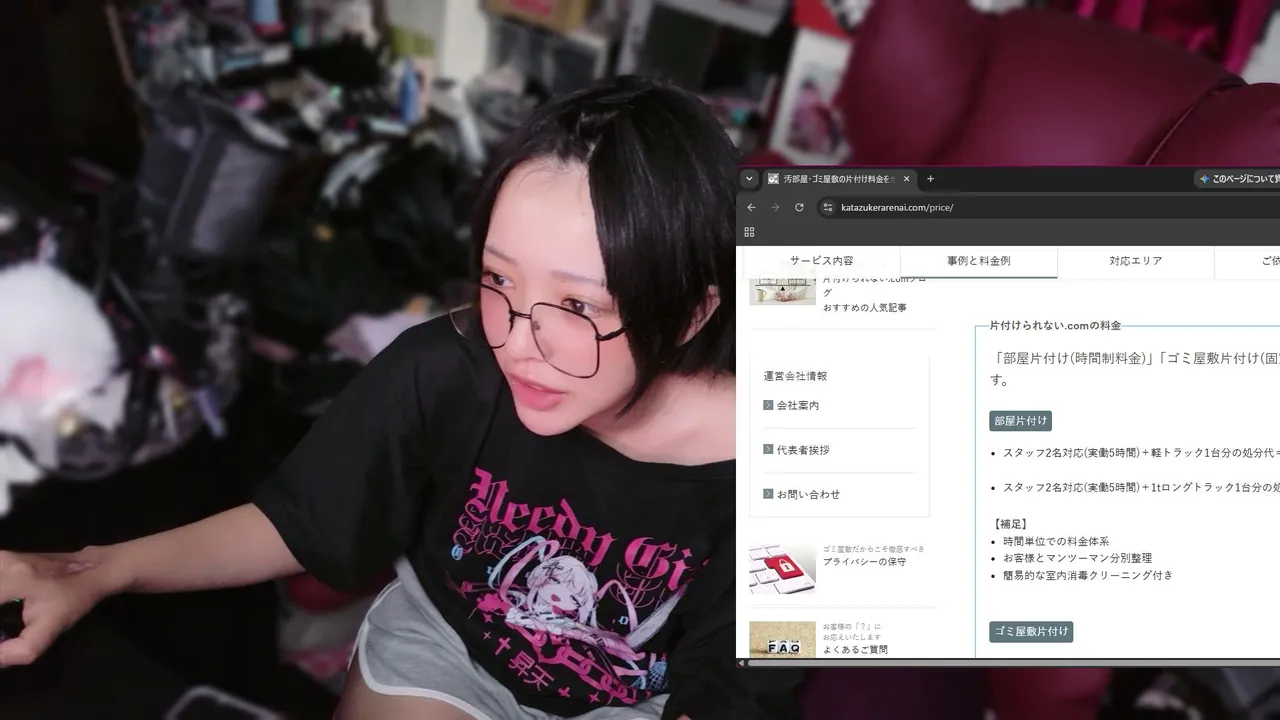The width and height of the screenshot is (1280, 720).
Task: Click the 片付けられない.comの料金 section heading
Action: pos(1055,326)
